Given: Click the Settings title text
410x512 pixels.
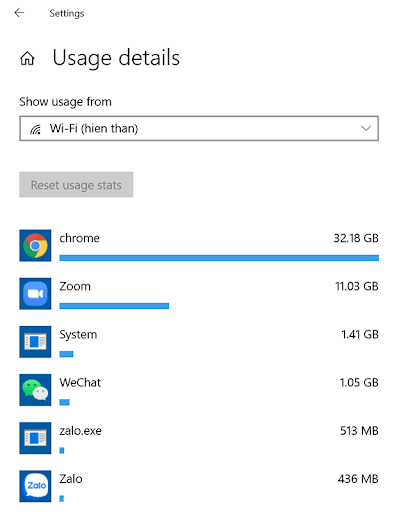Looking at the screenshot, I should point(67,14).
